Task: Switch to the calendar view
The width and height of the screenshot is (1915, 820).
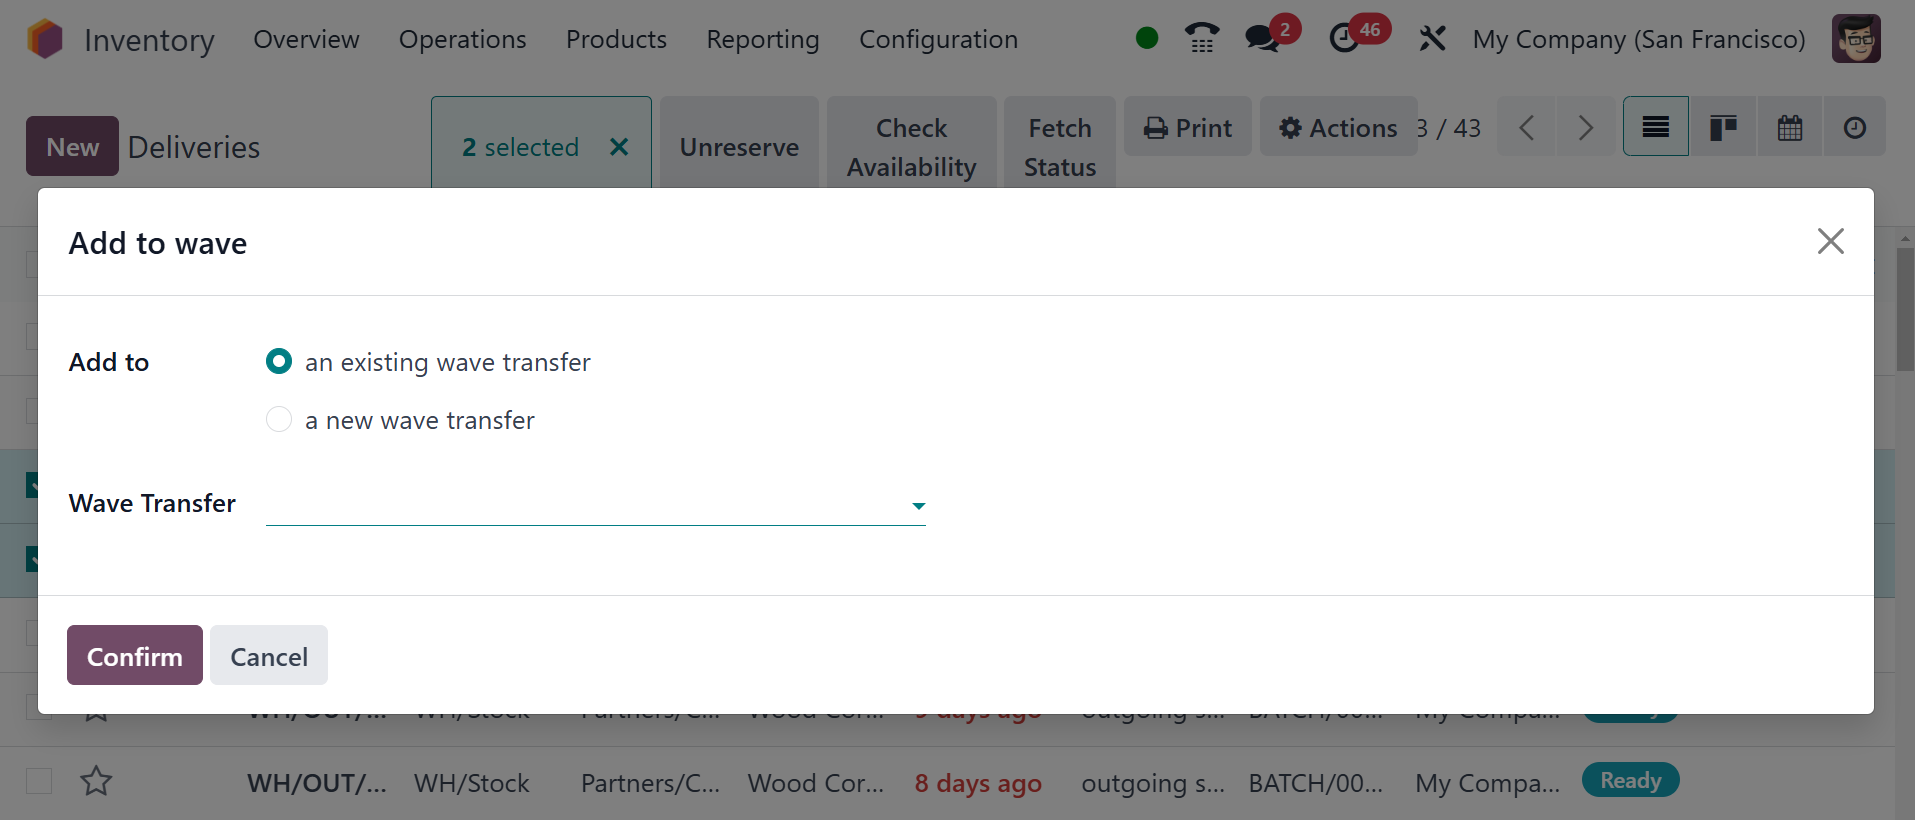Action: point(1789,127)
